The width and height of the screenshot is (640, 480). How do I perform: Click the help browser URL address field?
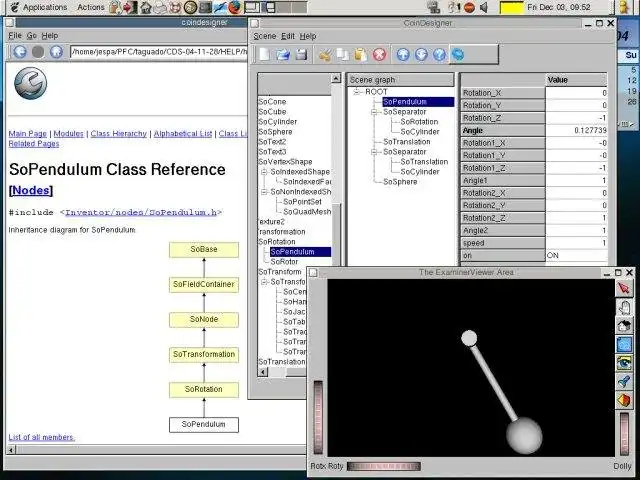158,52
